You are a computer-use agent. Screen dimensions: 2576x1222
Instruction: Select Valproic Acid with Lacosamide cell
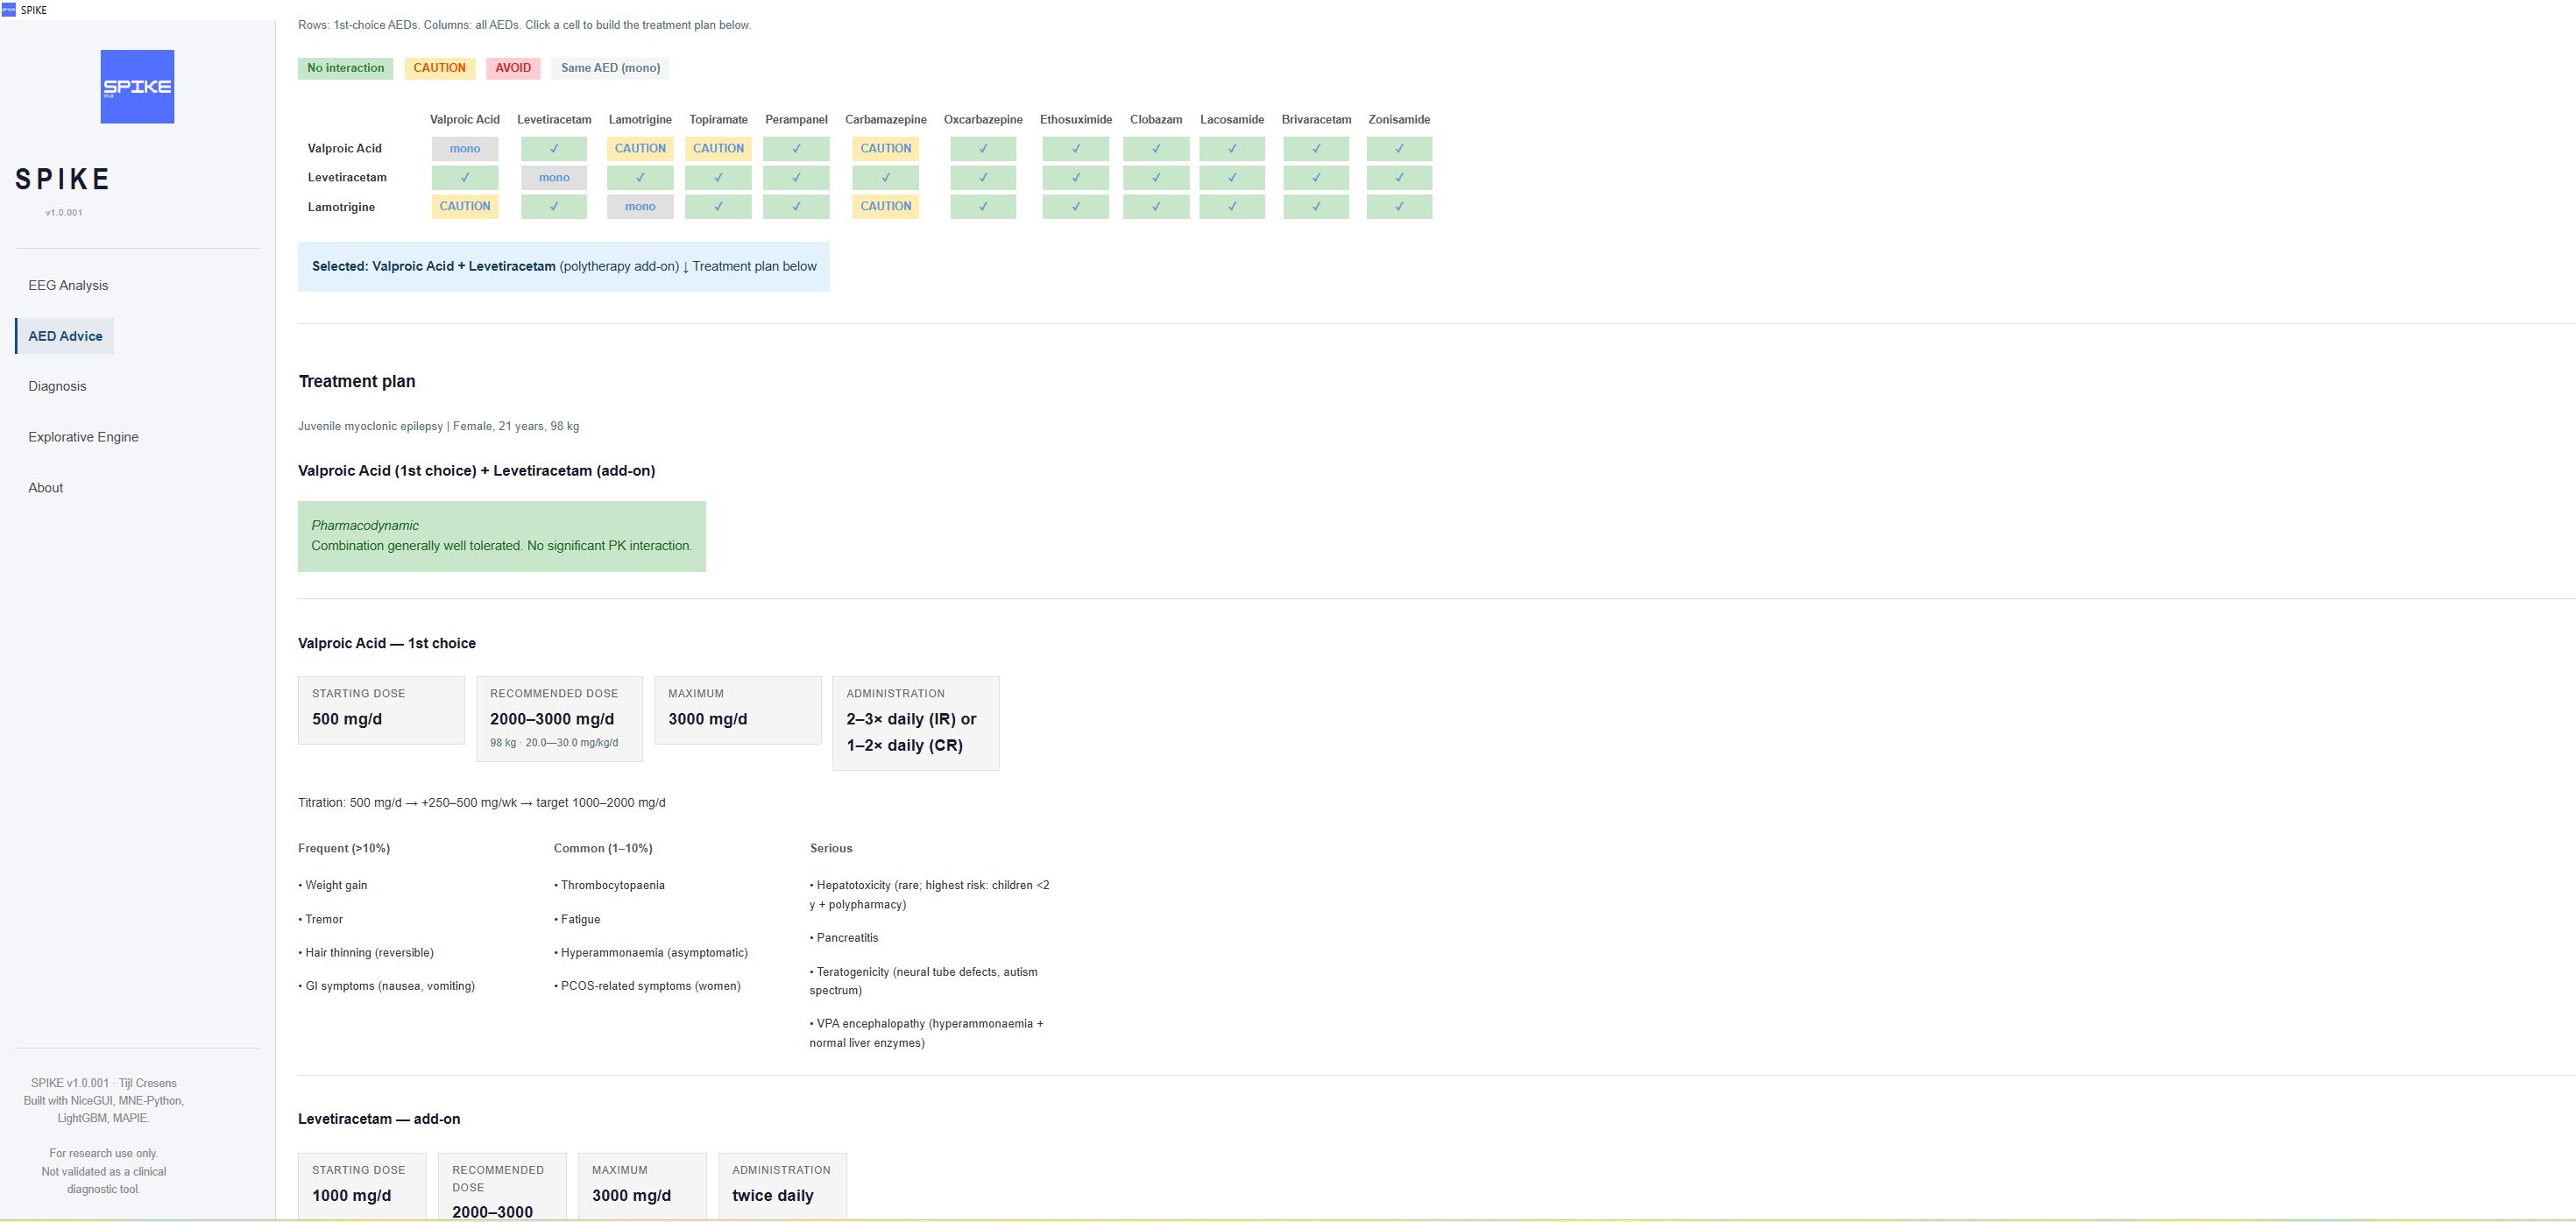[x=1232, y=149]
